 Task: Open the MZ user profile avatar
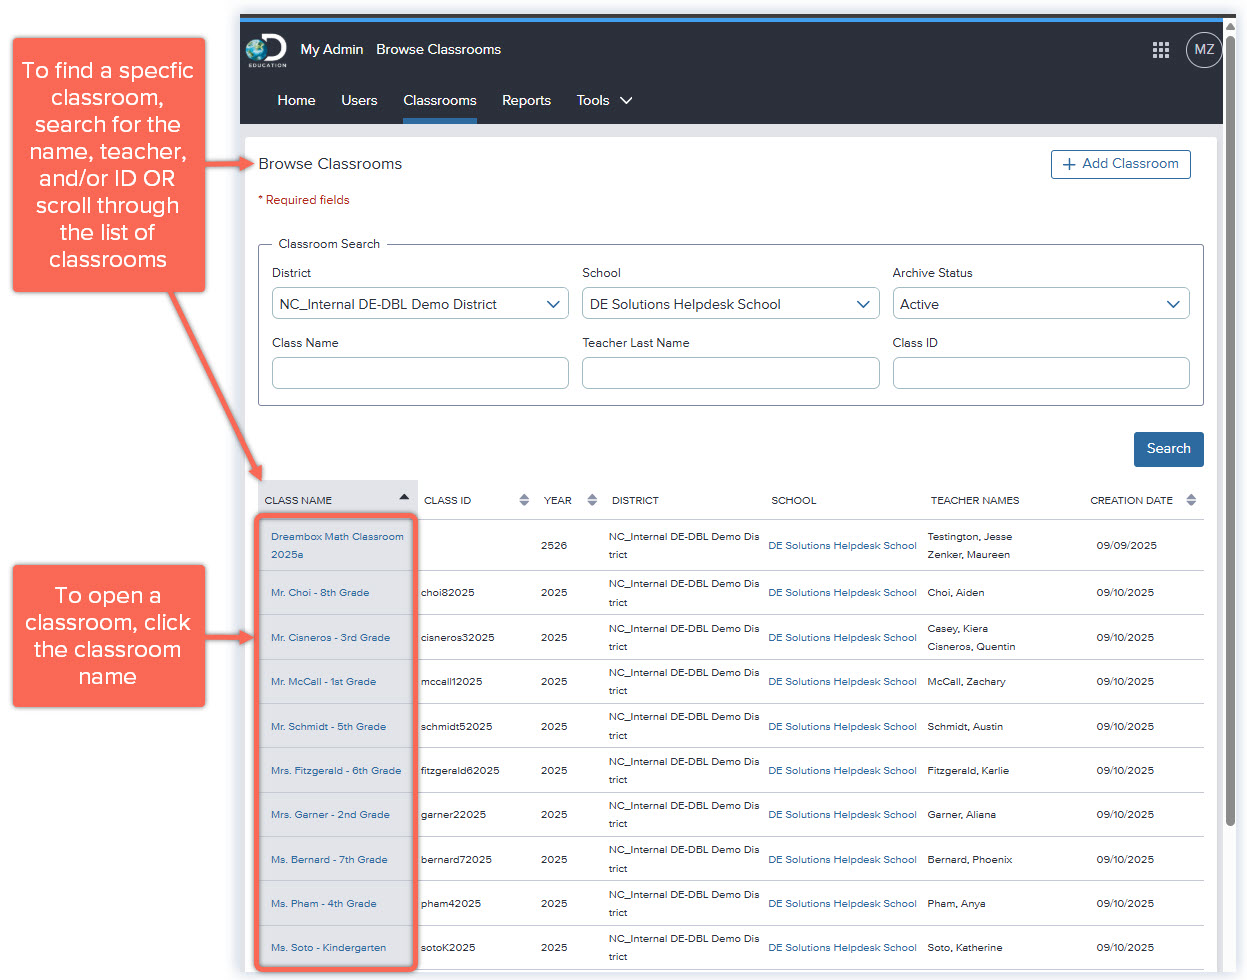coord(1203,50)
